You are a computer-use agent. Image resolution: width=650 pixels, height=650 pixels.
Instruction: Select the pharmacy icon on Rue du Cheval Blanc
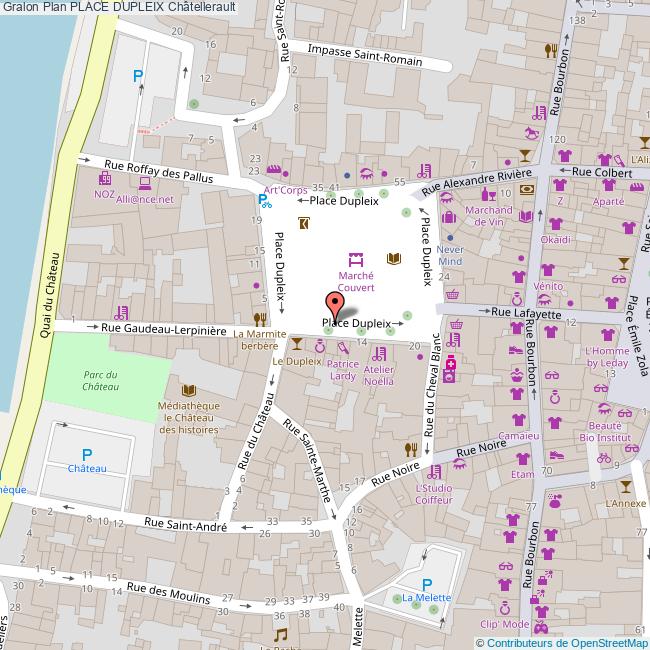point(451,366)
